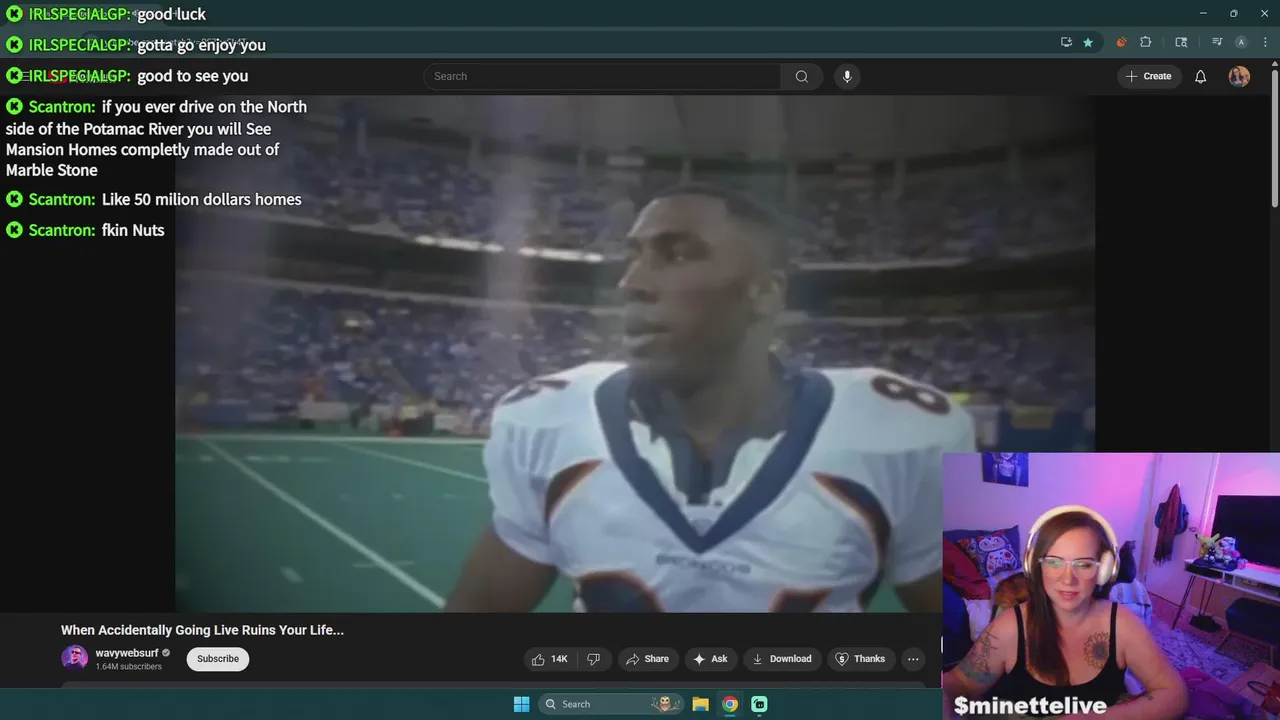Click the Share button under the video
The image size is (1280, 720).
tap(647, 659)
